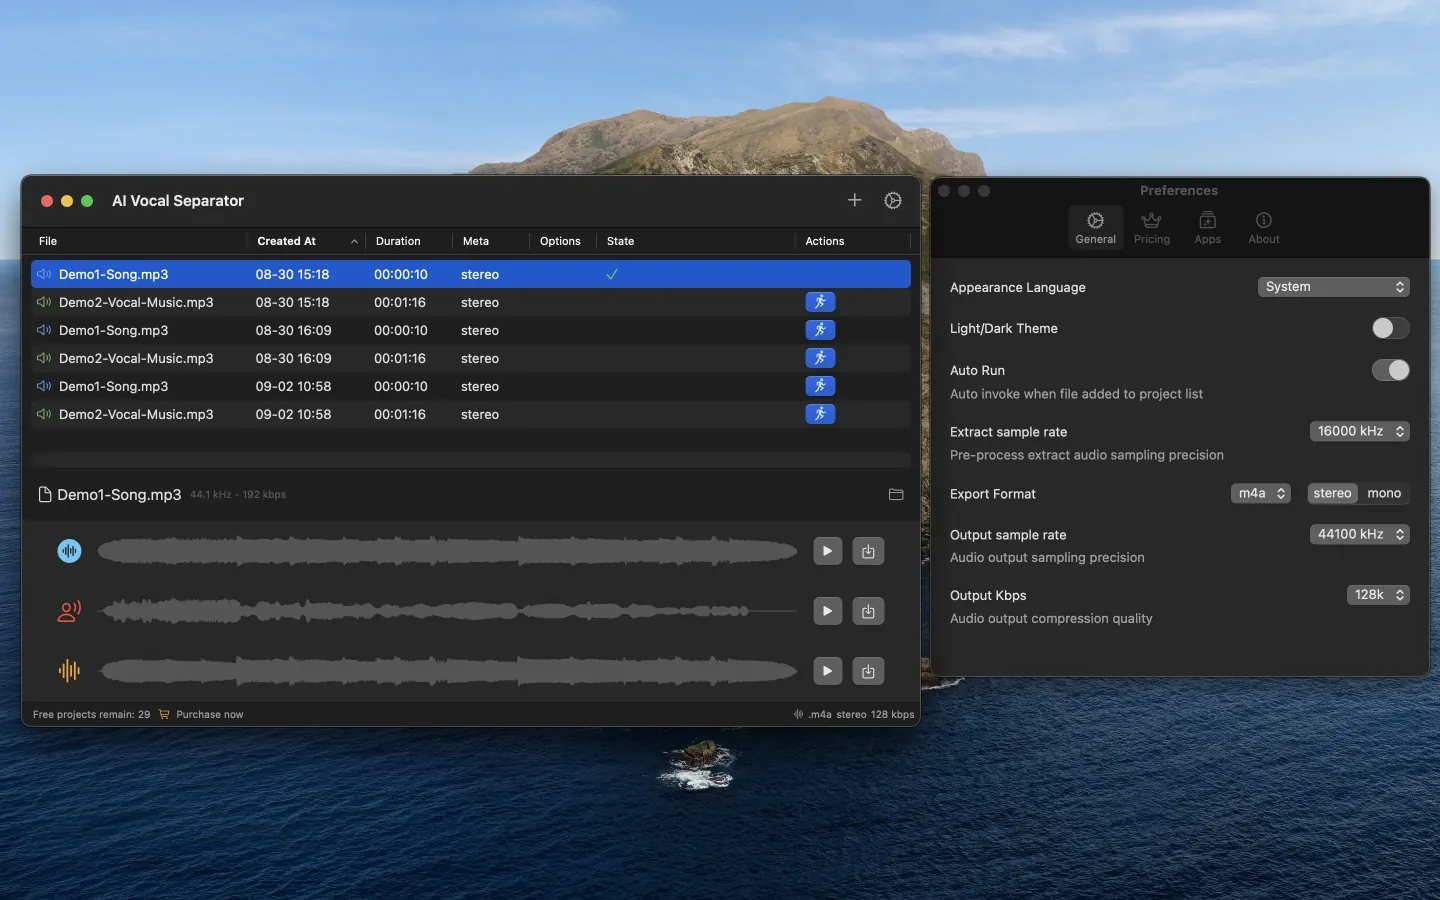The height and width of the screenshot is (900, 1440).
Task: Switch to General tab in Preferences
Action: point(1095,228)
